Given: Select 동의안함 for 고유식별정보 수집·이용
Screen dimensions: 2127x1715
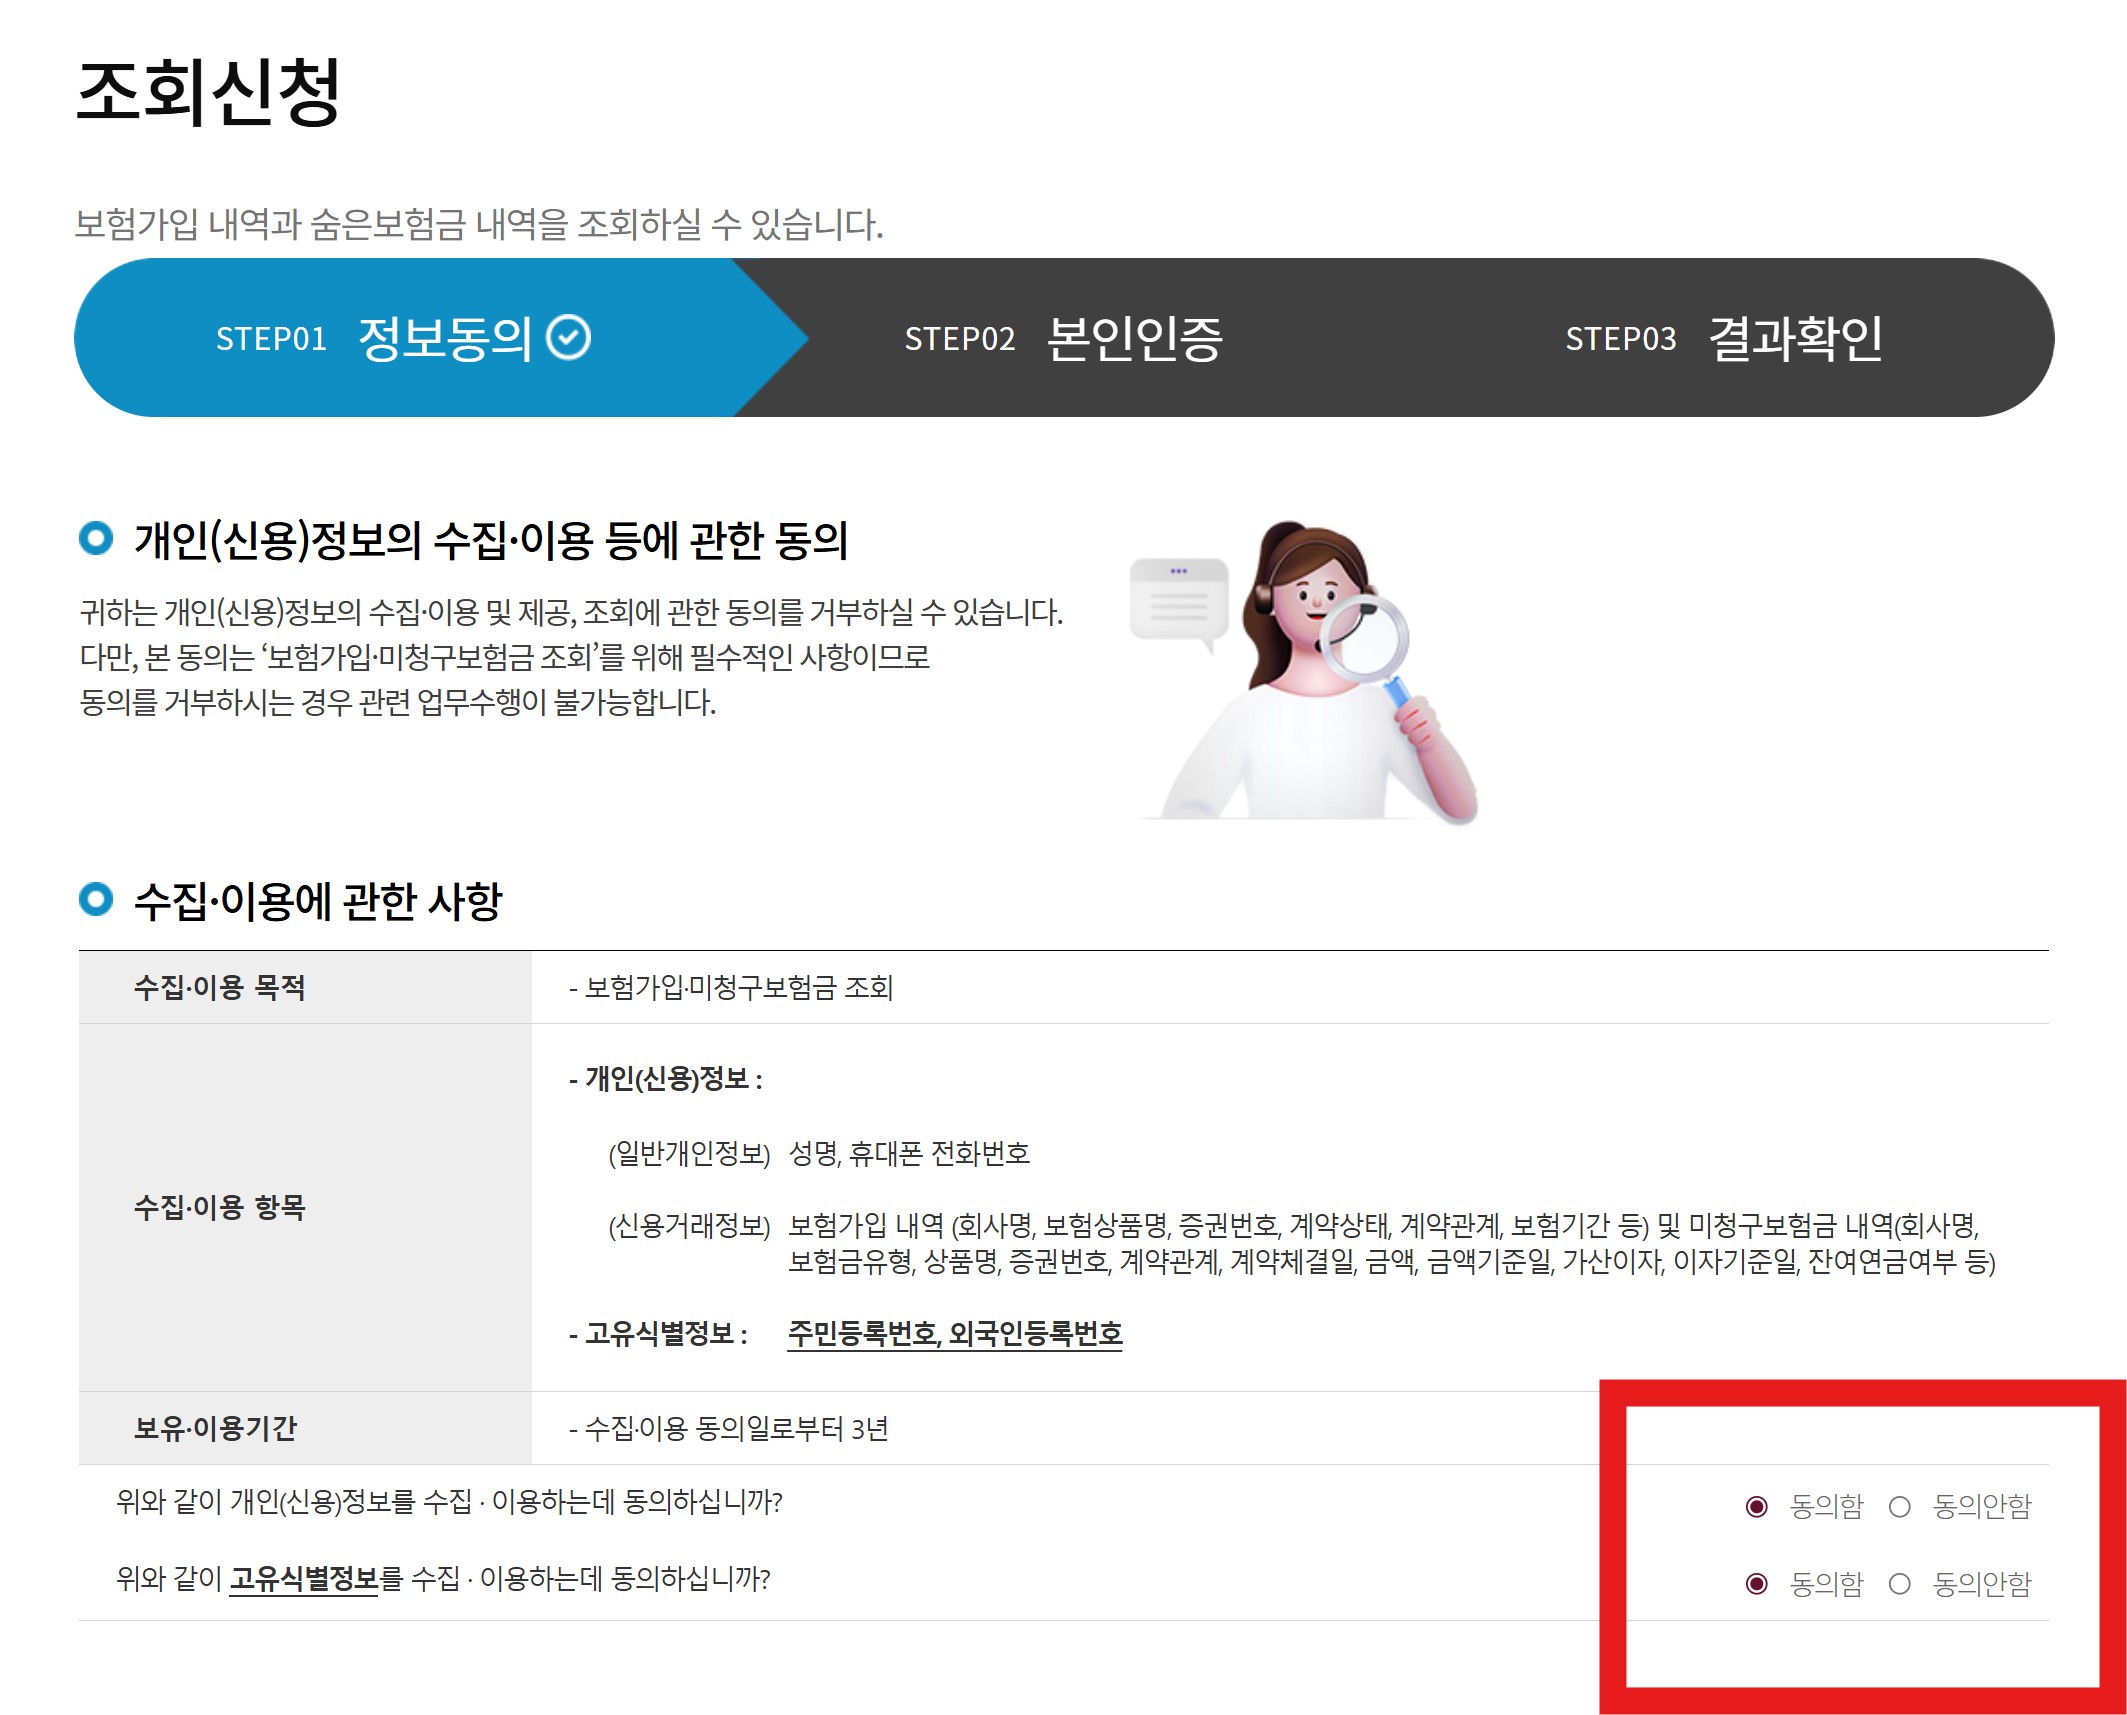Looking at the screenshot, I should pyautogui.click(x=1900, y=1584).
